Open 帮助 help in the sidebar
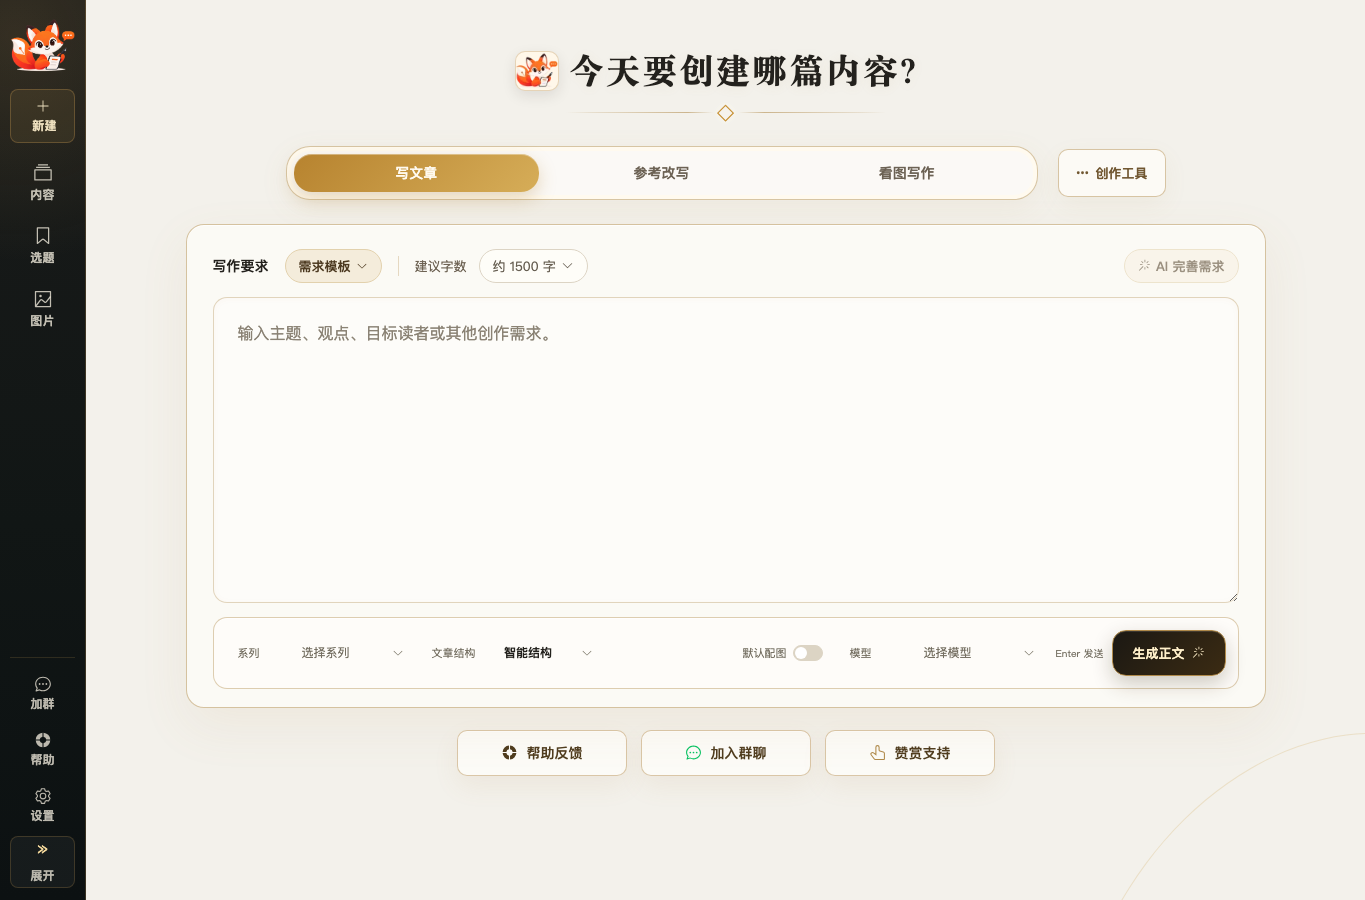 [42, 749]
